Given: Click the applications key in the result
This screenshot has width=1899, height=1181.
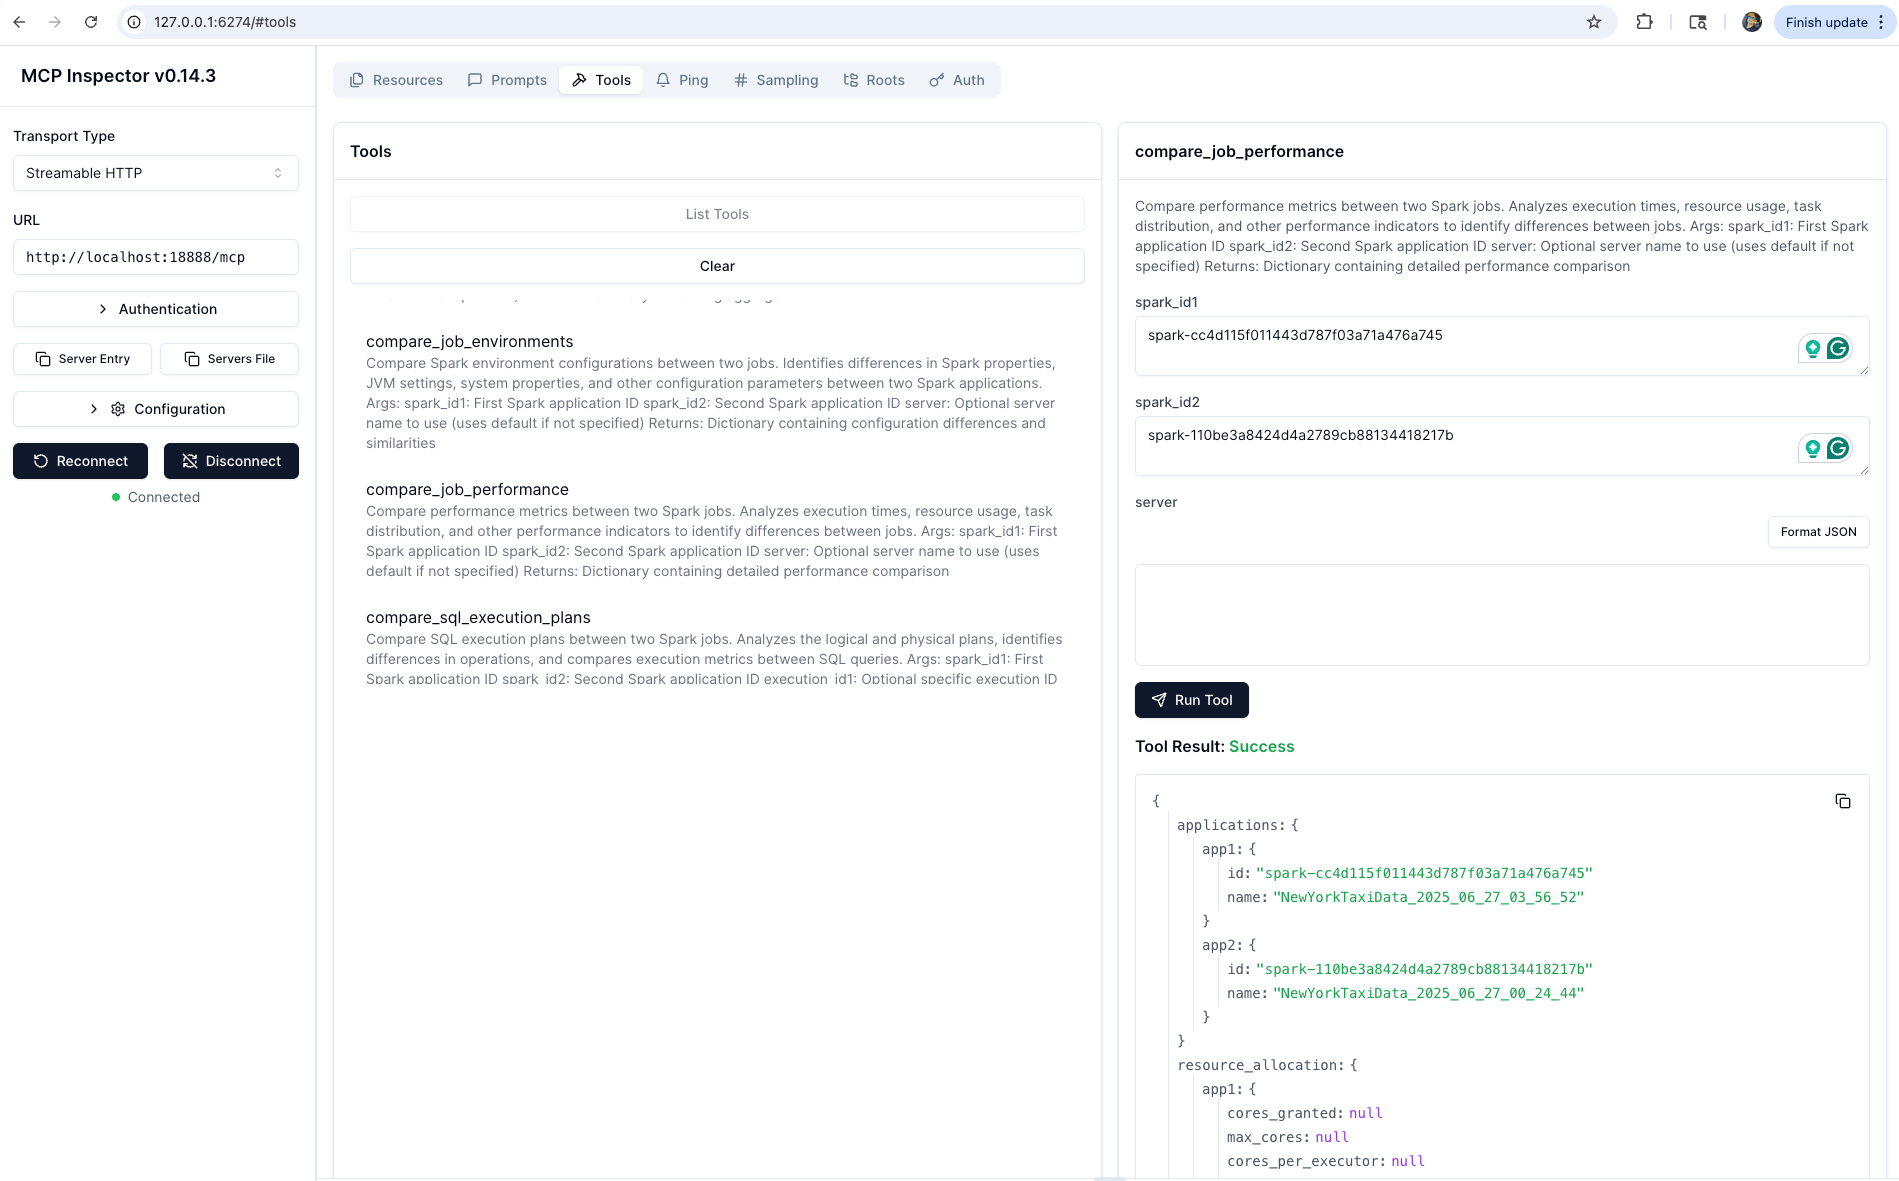Looking at the screenshot, I should [1230, 825].
